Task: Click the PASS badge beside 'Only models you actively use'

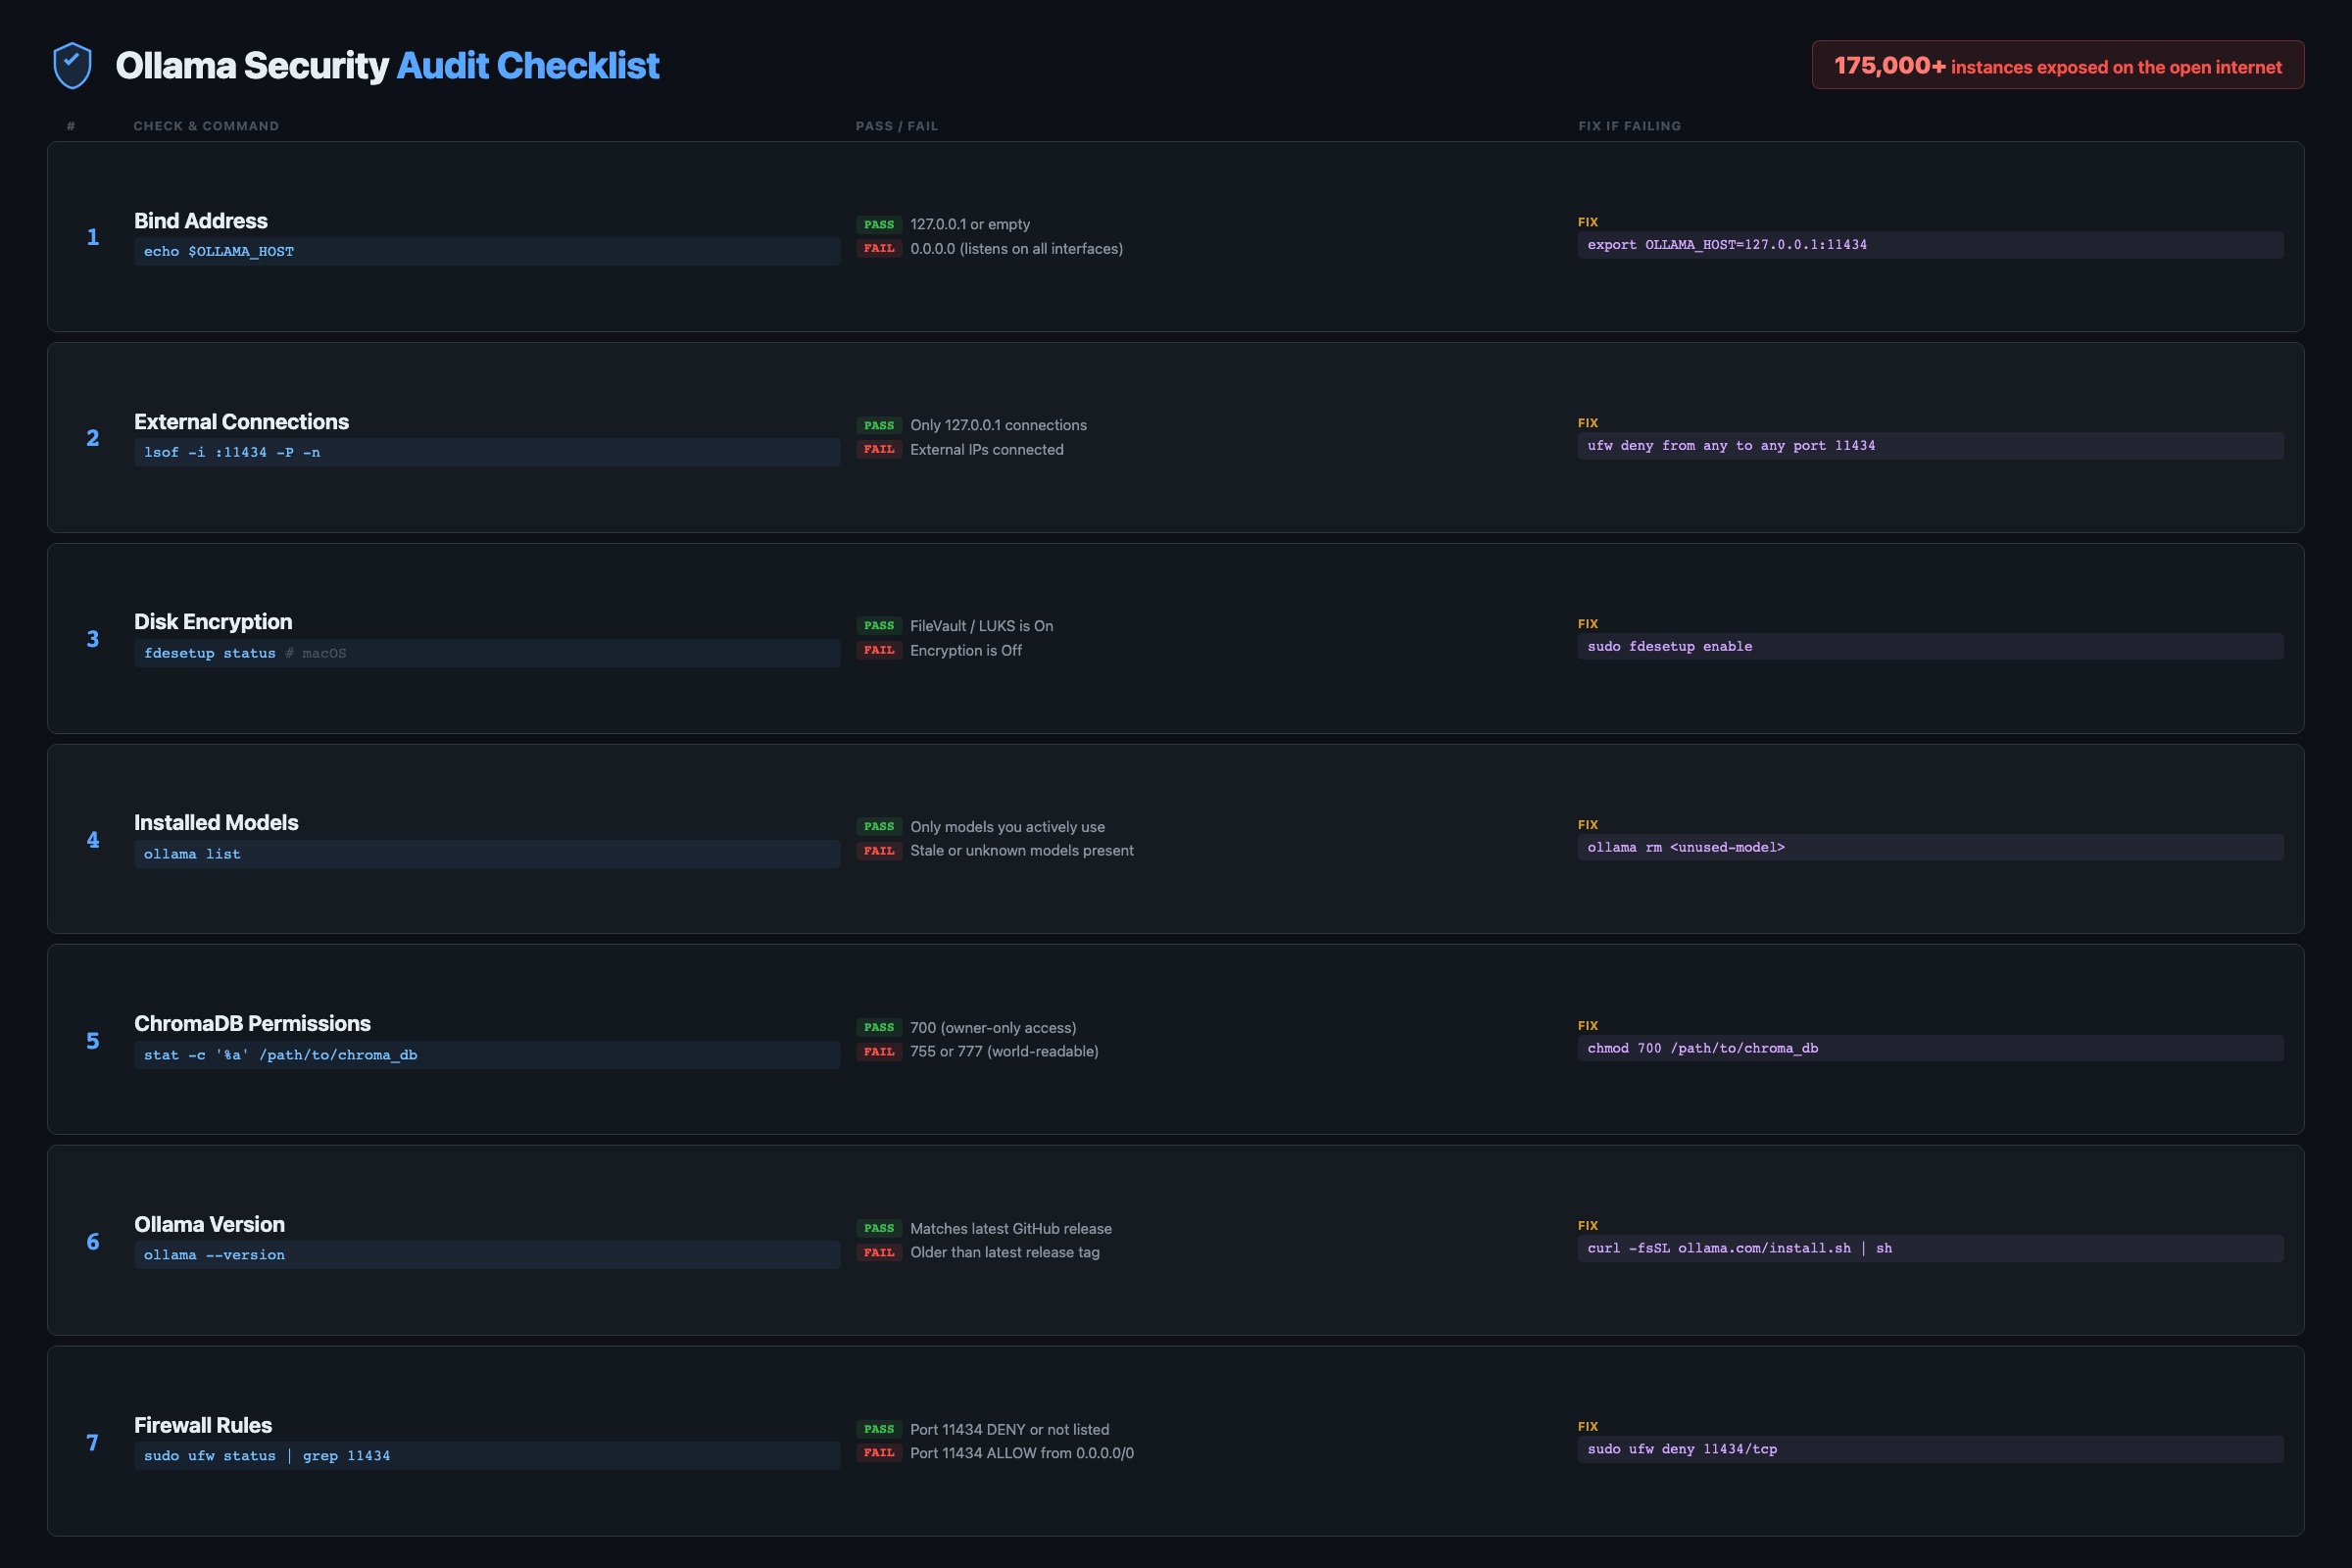Action: 879,827
